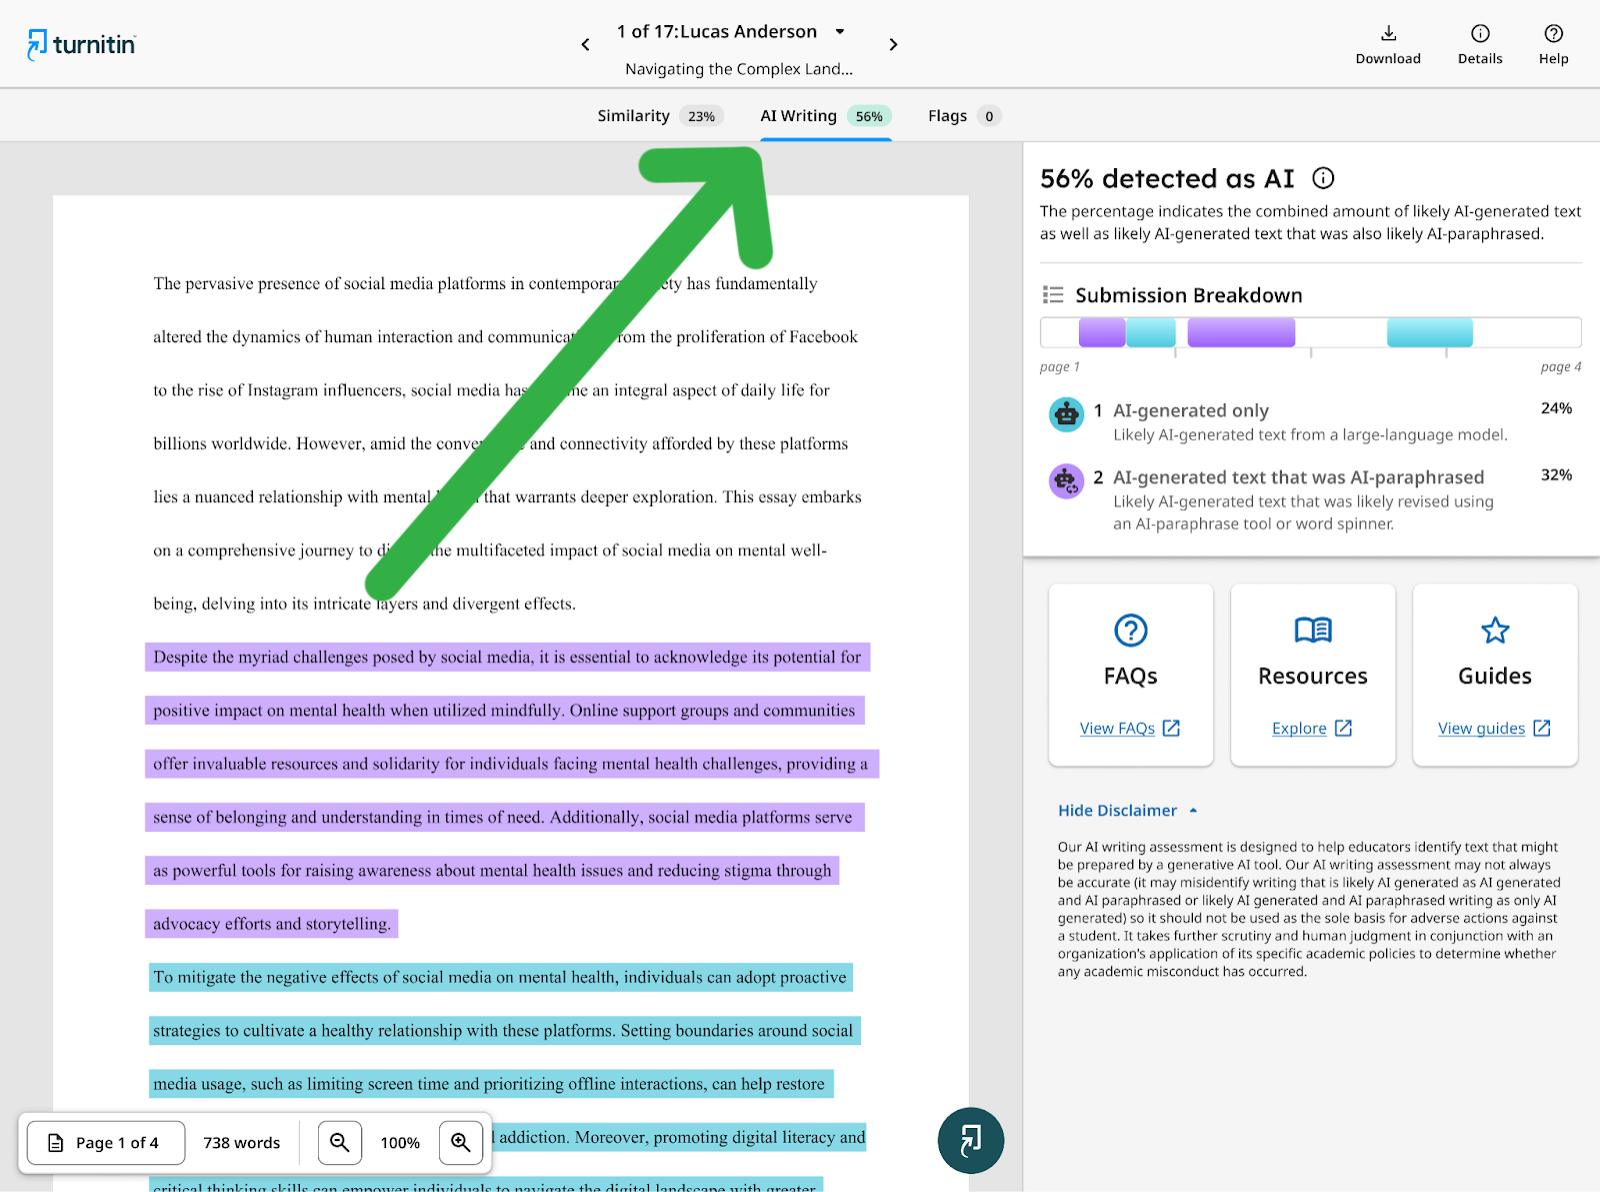This screenshot has width=1600, height=1192.
Task: Click the long purple segment in Submission Breakdown bar
Action: [x=1240, y=332]
